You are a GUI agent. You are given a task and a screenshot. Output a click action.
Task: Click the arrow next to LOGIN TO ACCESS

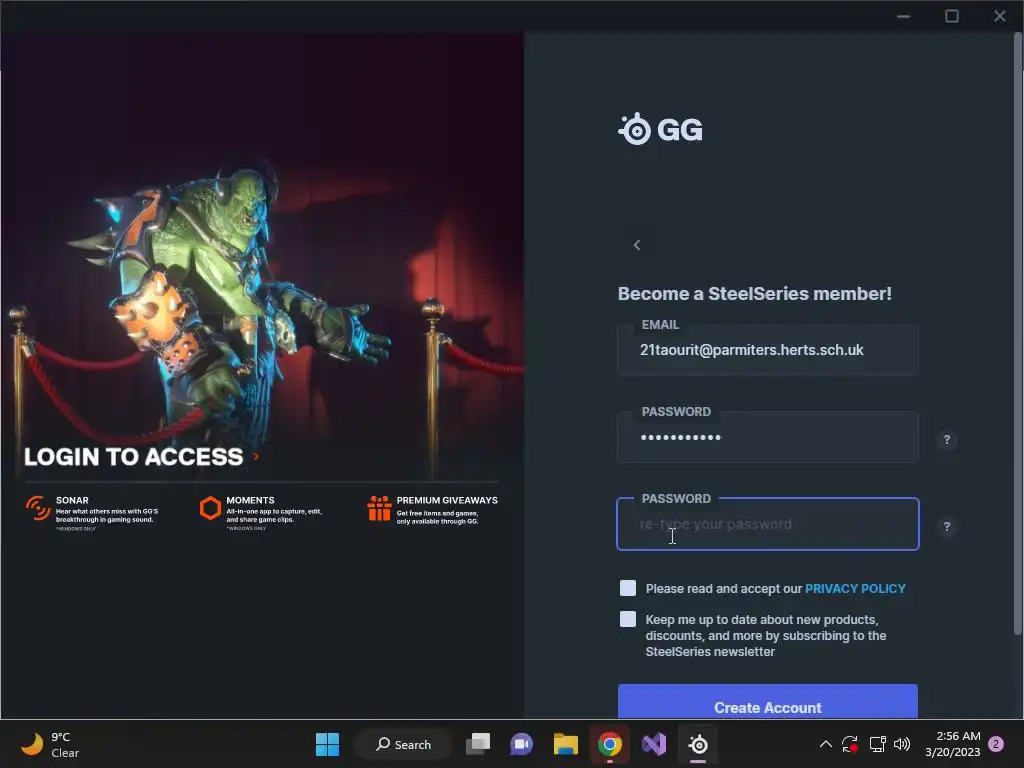click(256, 456)
